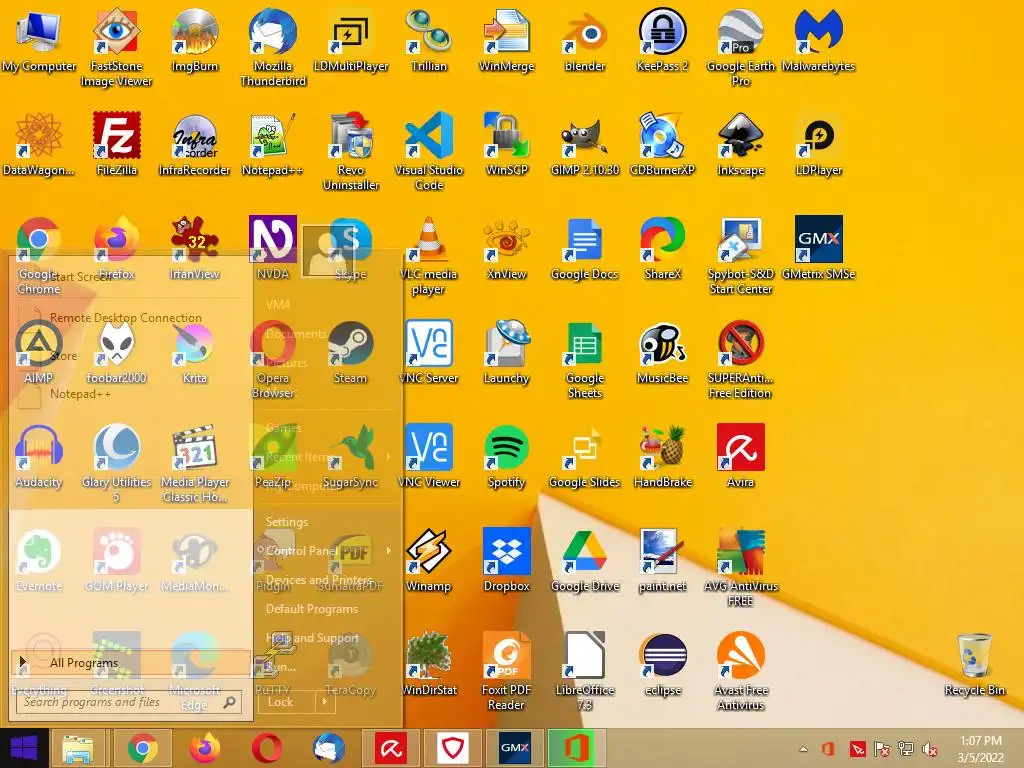
Task: Expand the Control Panel submenu arrow
Action: click(389, 551)
